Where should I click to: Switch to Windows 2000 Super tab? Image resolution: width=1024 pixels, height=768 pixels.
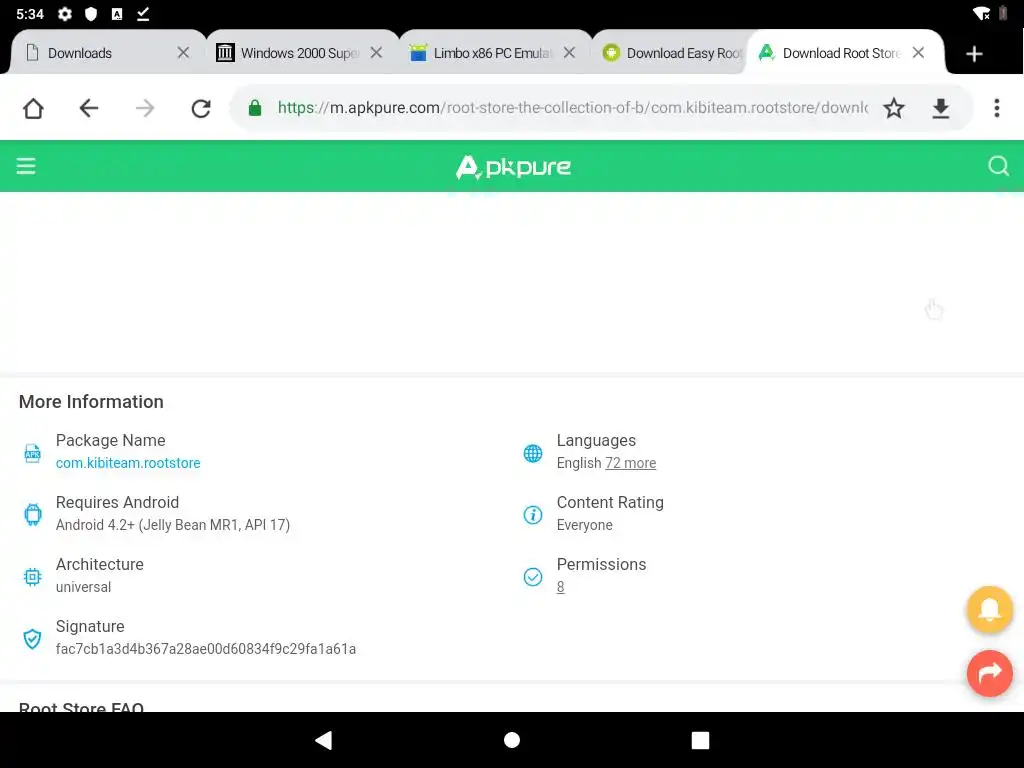[x=299, y=54]
